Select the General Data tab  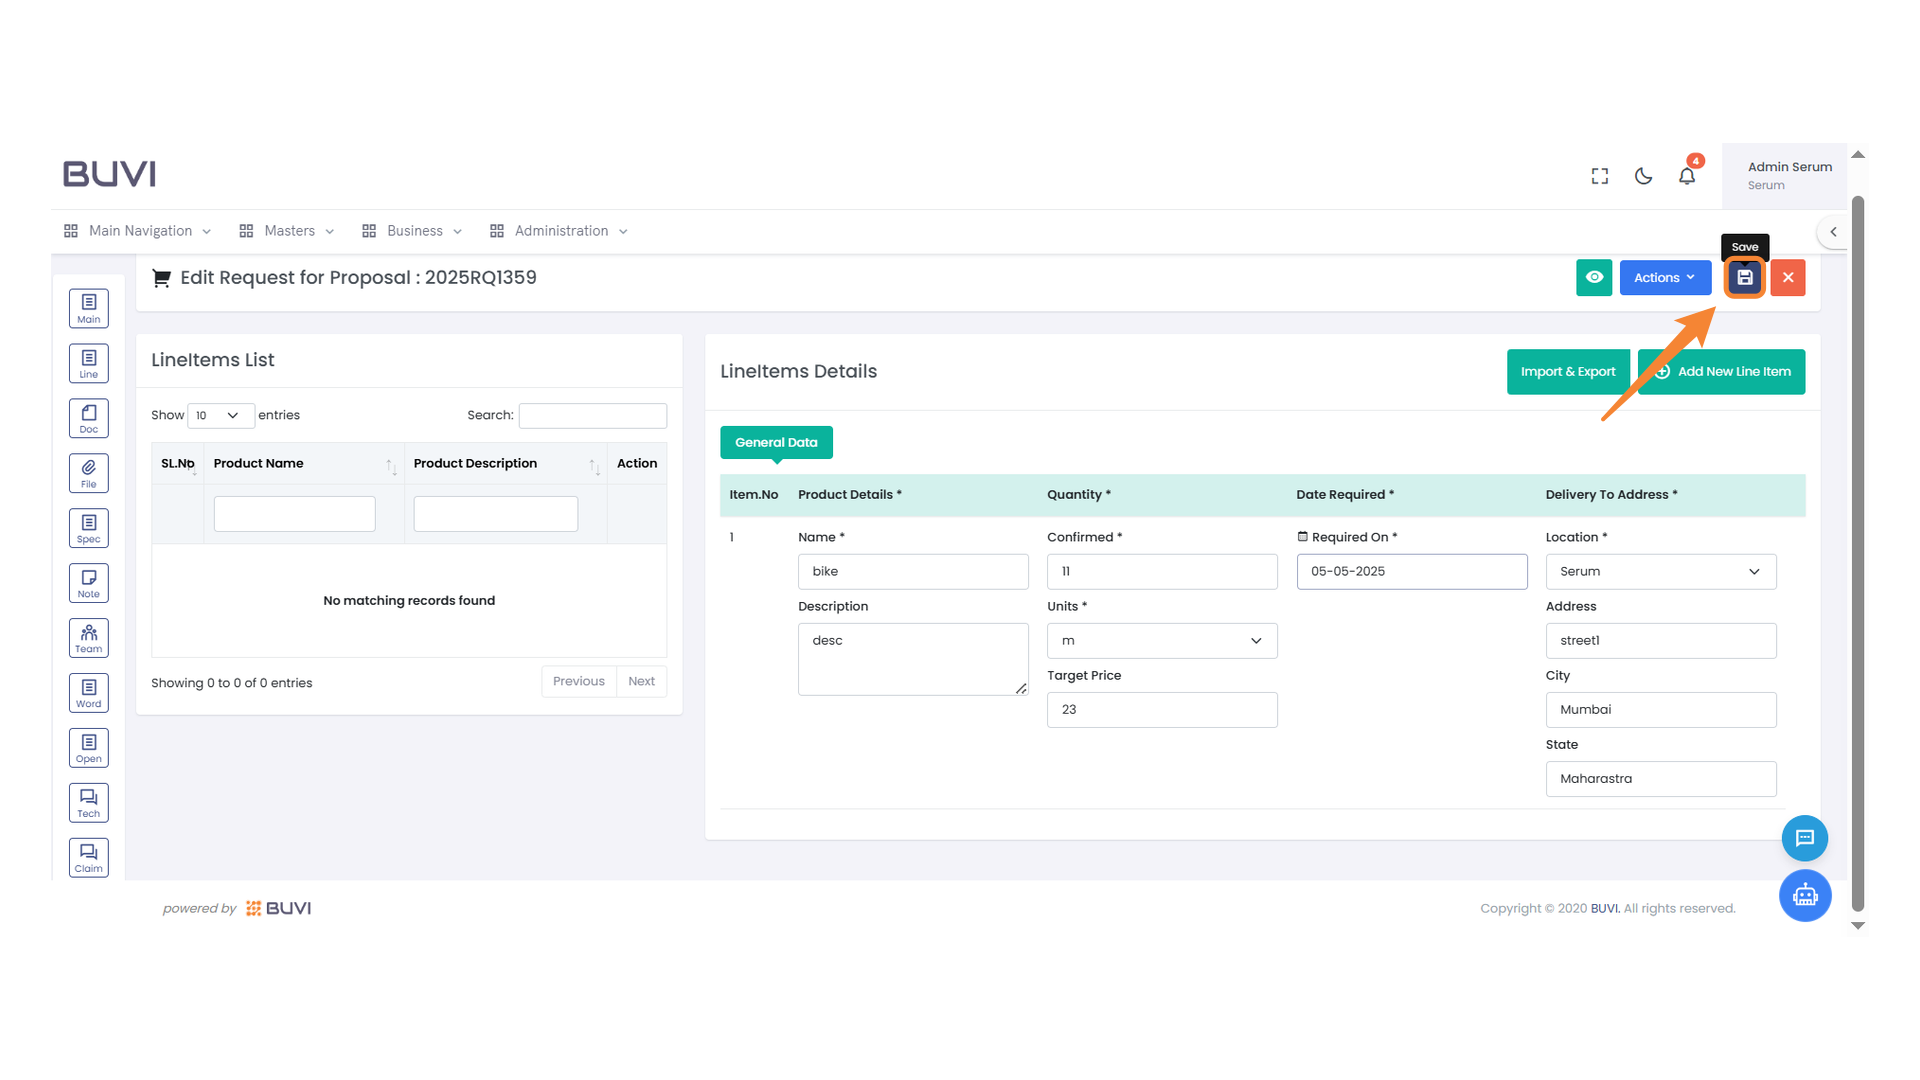776,442
